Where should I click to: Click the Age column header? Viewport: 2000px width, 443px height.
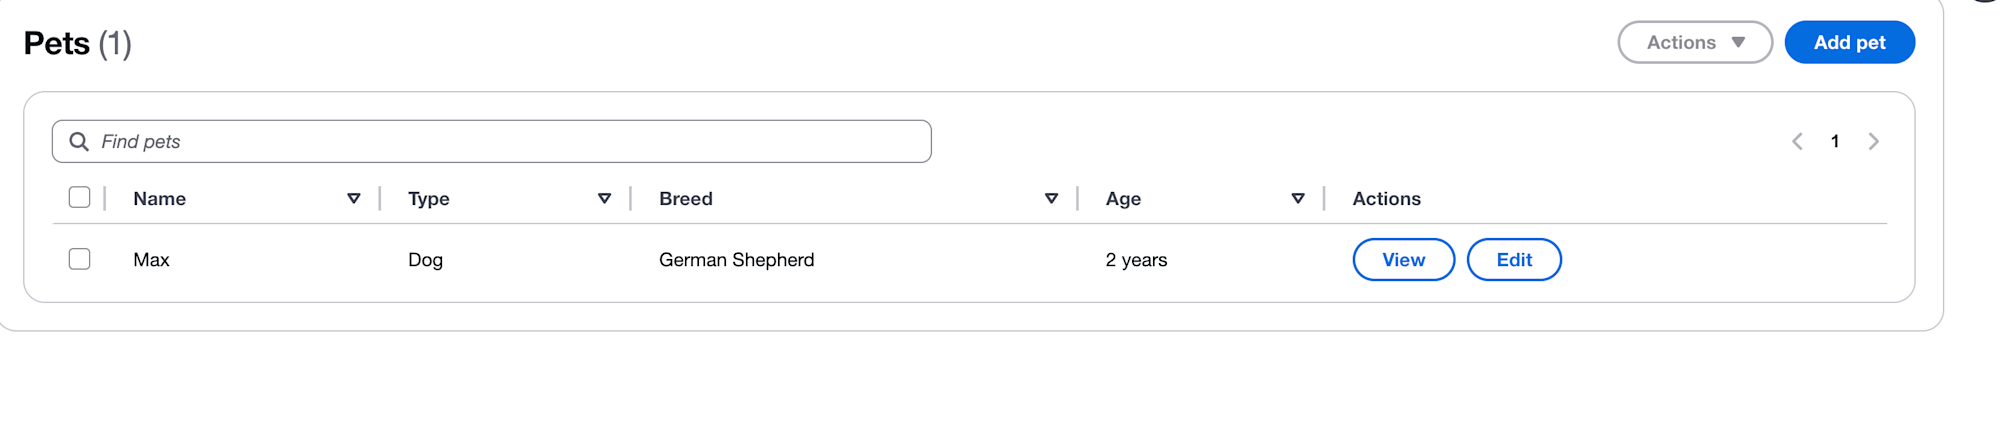[1123, 199]
